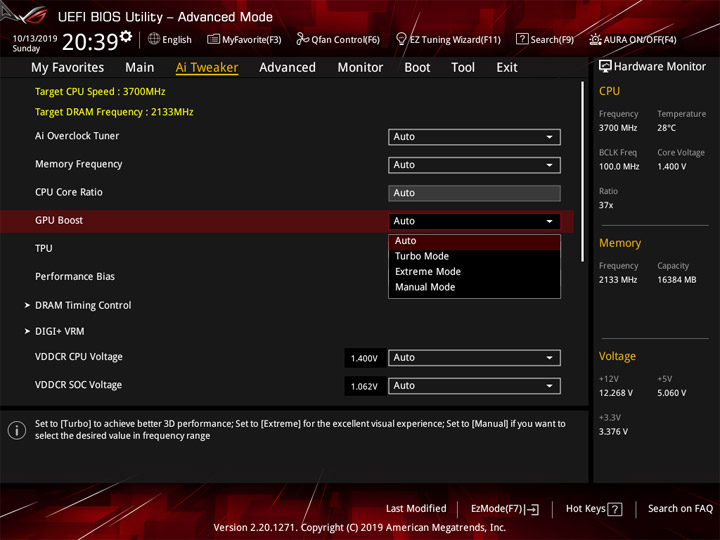Open Last Modified settings list
The image size is (720, 540).
click(x=416, y=509)
